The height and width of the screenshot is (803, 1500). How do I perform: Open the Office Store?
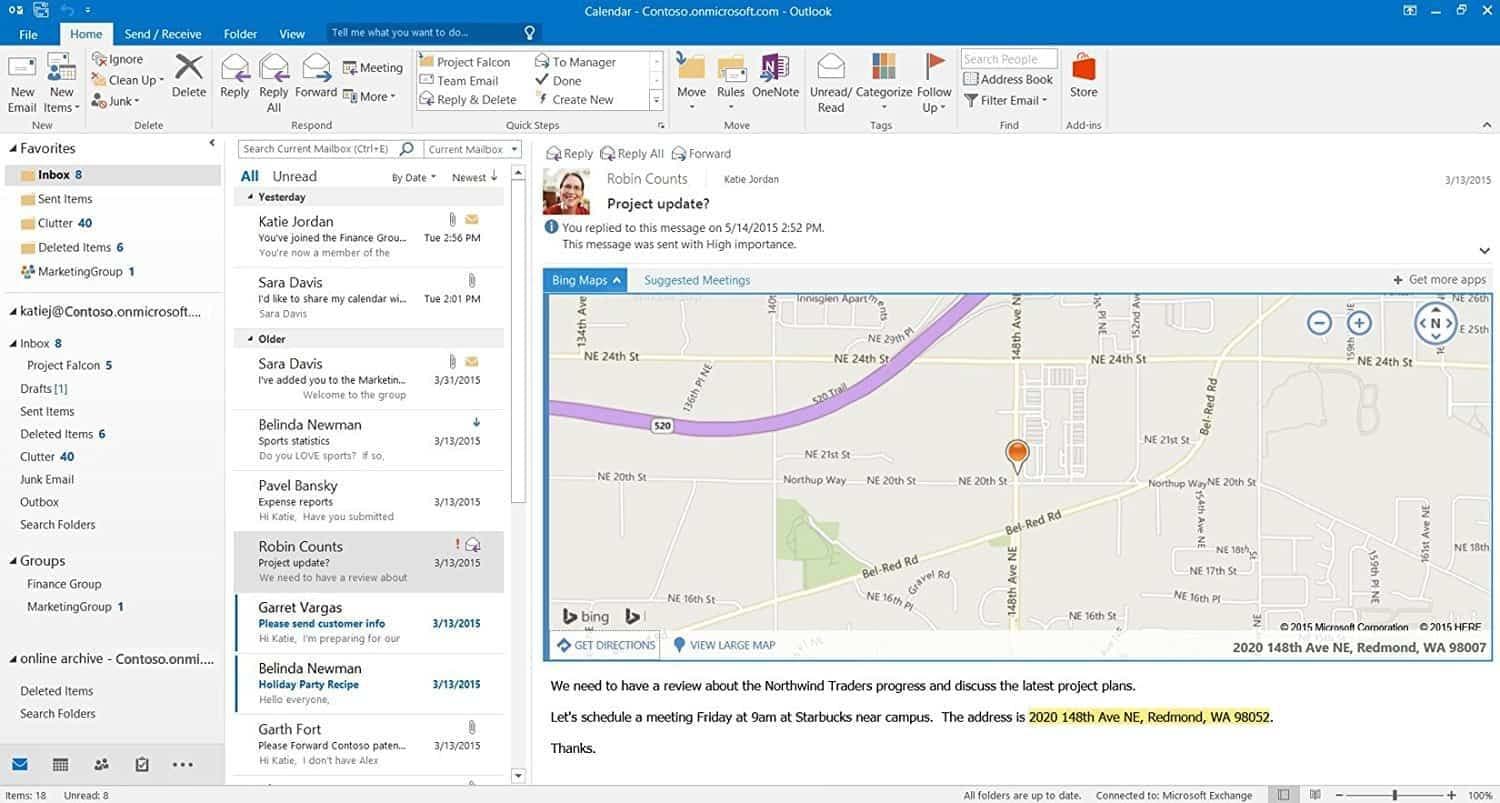[x=1083, y=78]
